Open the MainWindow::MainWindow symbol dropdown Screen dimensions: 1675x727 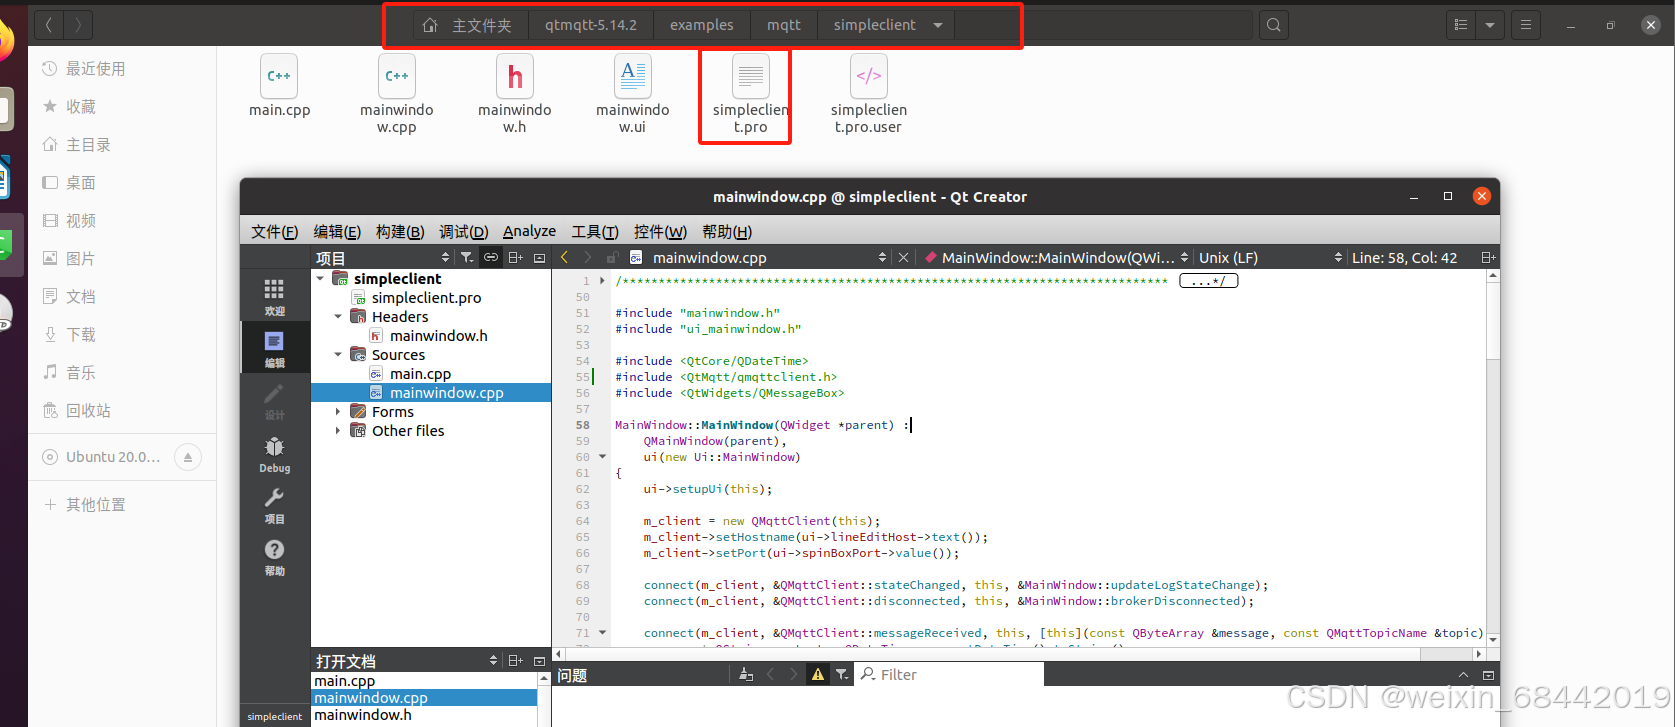[1185, 257]
